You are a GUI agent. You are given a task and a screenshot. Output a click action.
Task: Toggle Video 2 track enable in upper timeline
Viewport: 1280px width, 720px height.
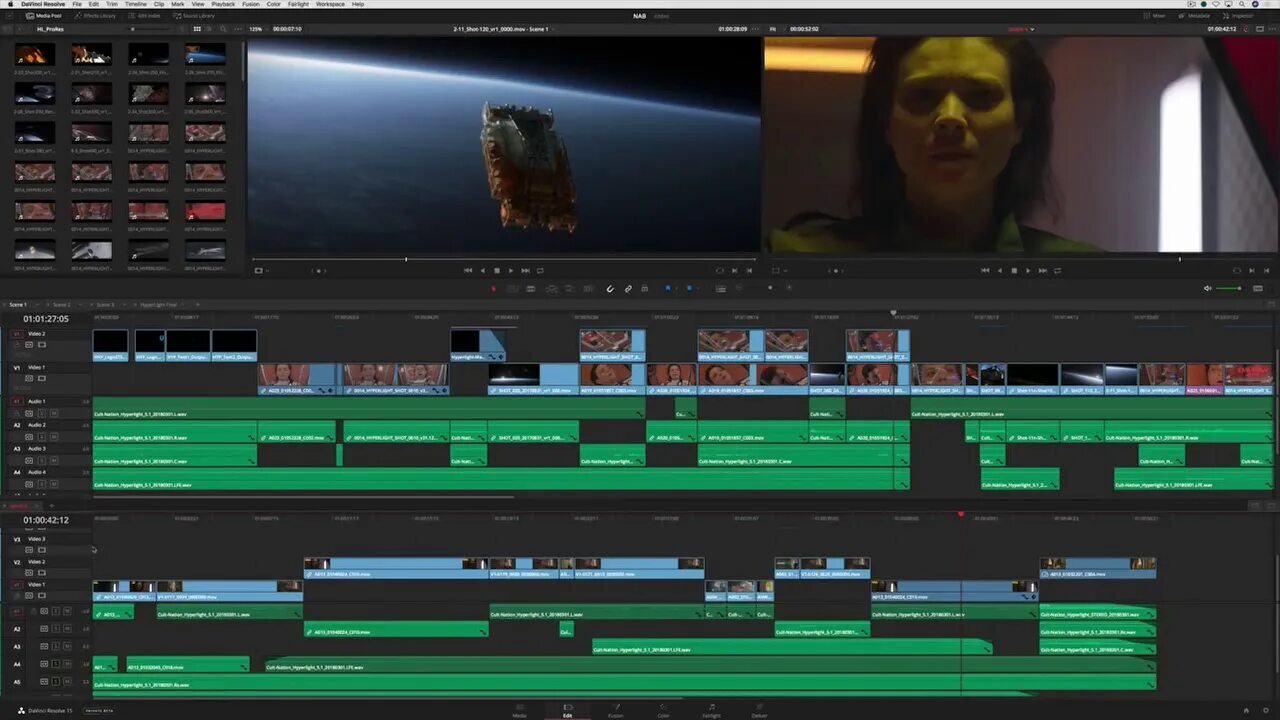click(x=42, y=344)
